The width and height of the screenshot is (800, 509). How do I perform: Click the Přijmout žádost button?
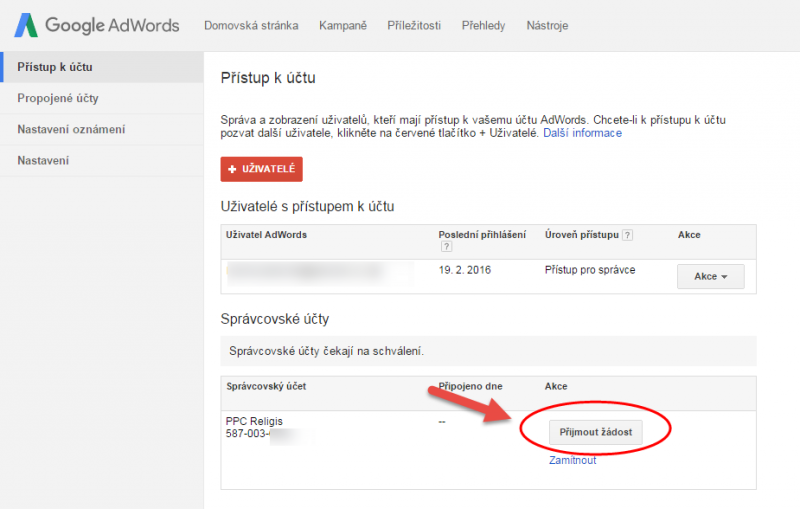click(595, 432)
